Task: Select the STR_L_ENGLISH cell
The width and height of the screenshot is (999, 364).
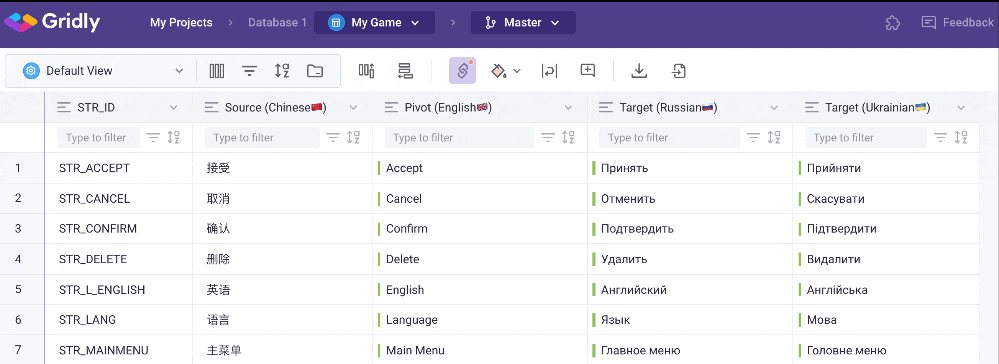Action: pyautogui.click(x=119, y=290)
